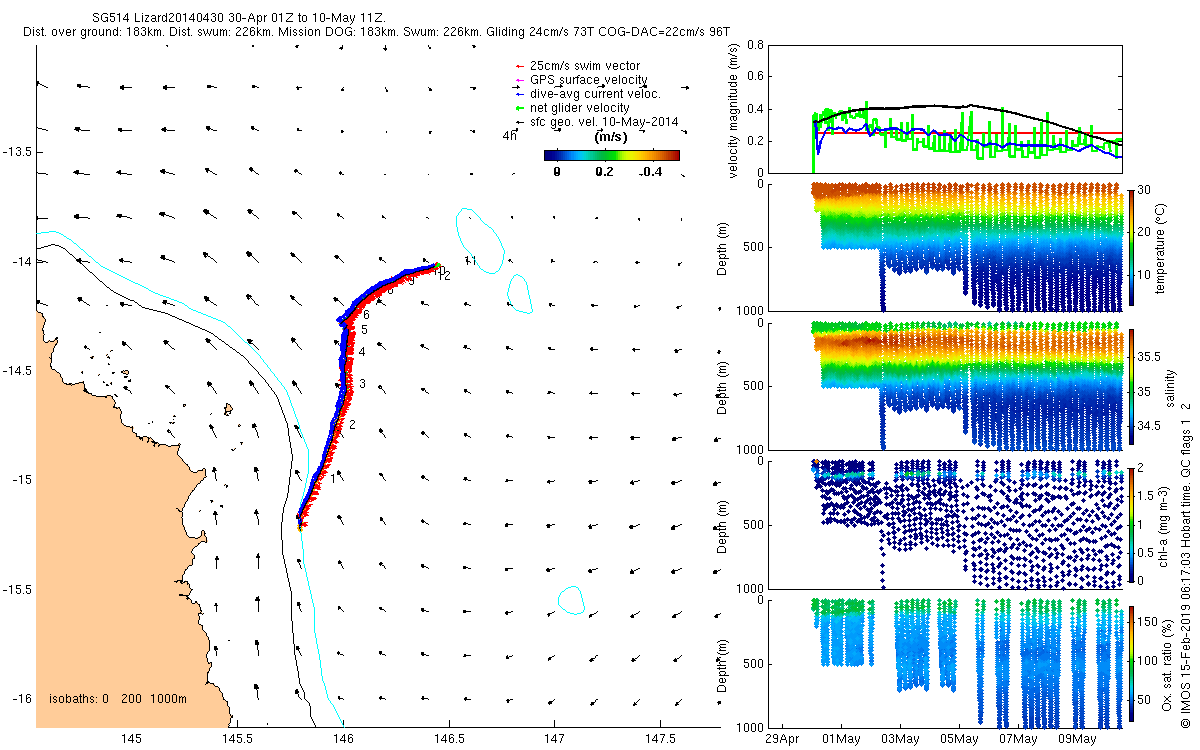Click the velocity (m/s) color bar on the map
1200x750 pixels.
(x=612, y=155)
